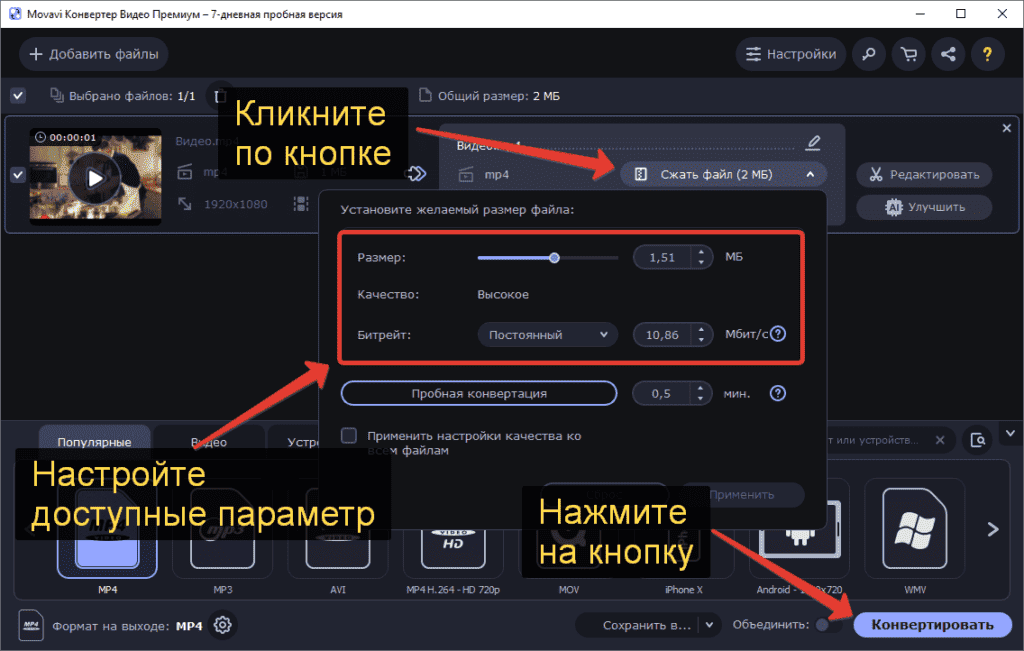This screenshot has width=1024, height=651.
Task: Click the Улучшить AI button
Action: (x=924, y=207)
